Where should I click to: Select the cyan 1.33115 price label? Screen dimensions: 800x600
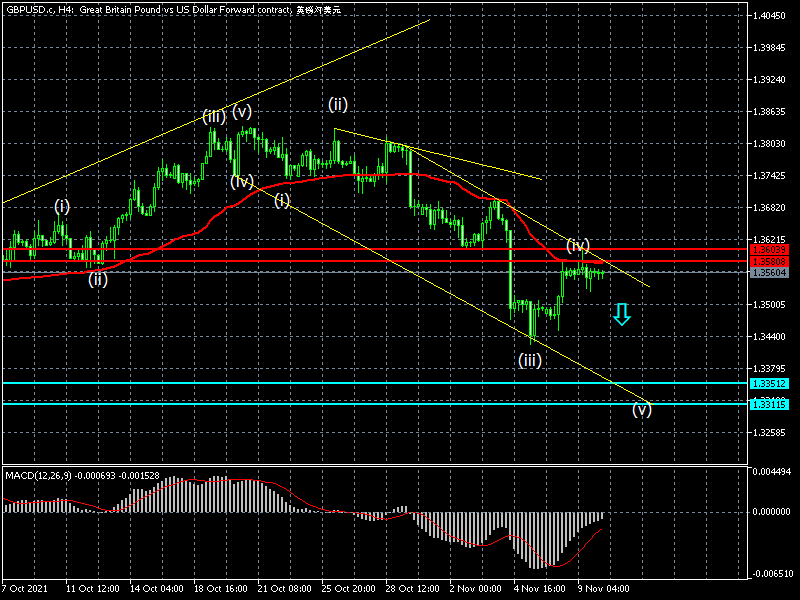[x=769, y=404]
